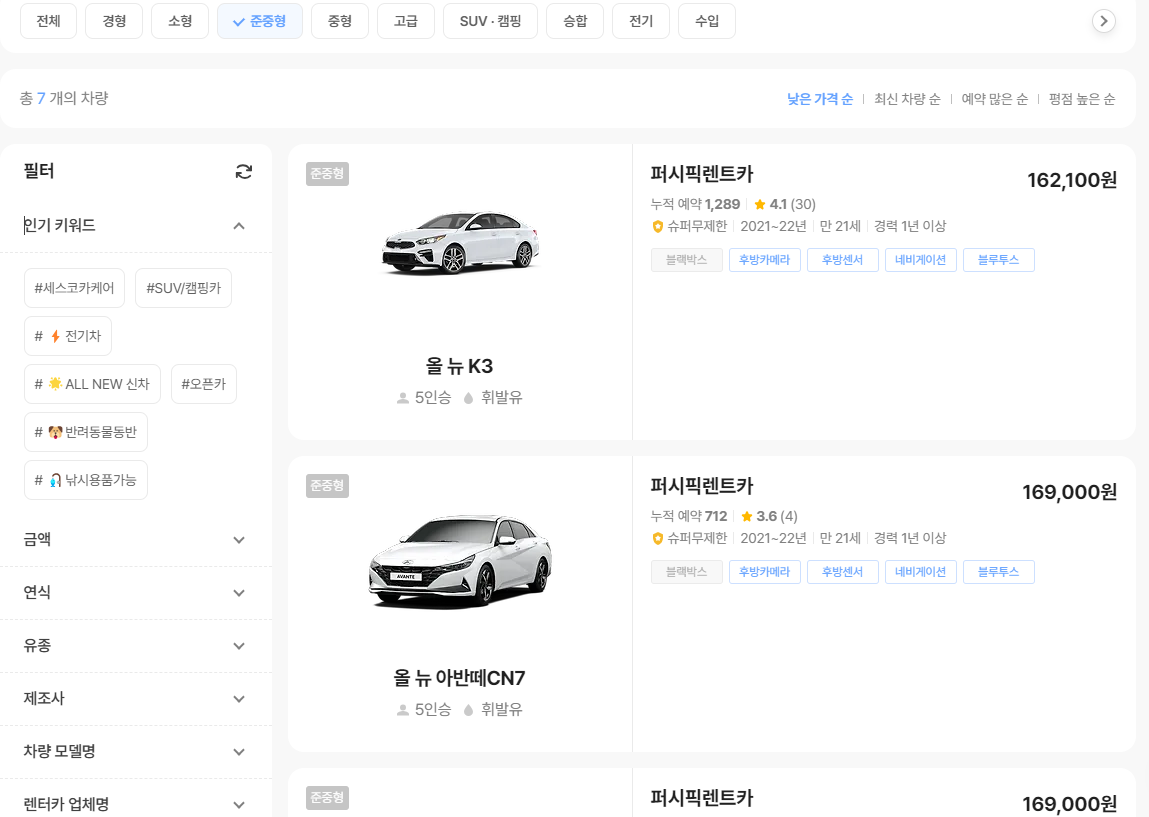Reset filters with the refresh icon

(x=243, y=171)
